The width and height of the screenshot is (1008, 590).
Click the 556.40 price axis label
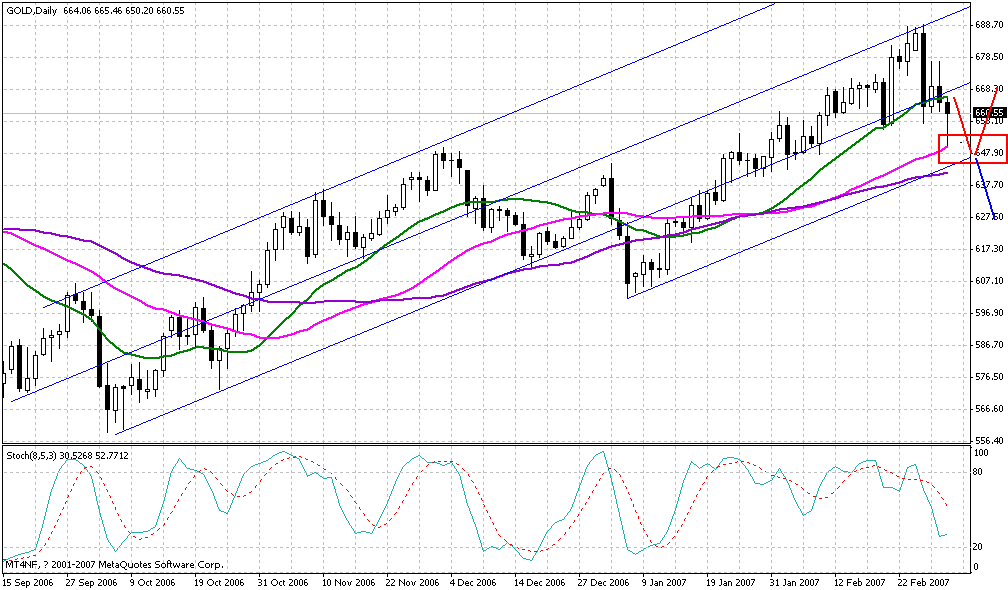pyautogui.click(x=989, y=441)
